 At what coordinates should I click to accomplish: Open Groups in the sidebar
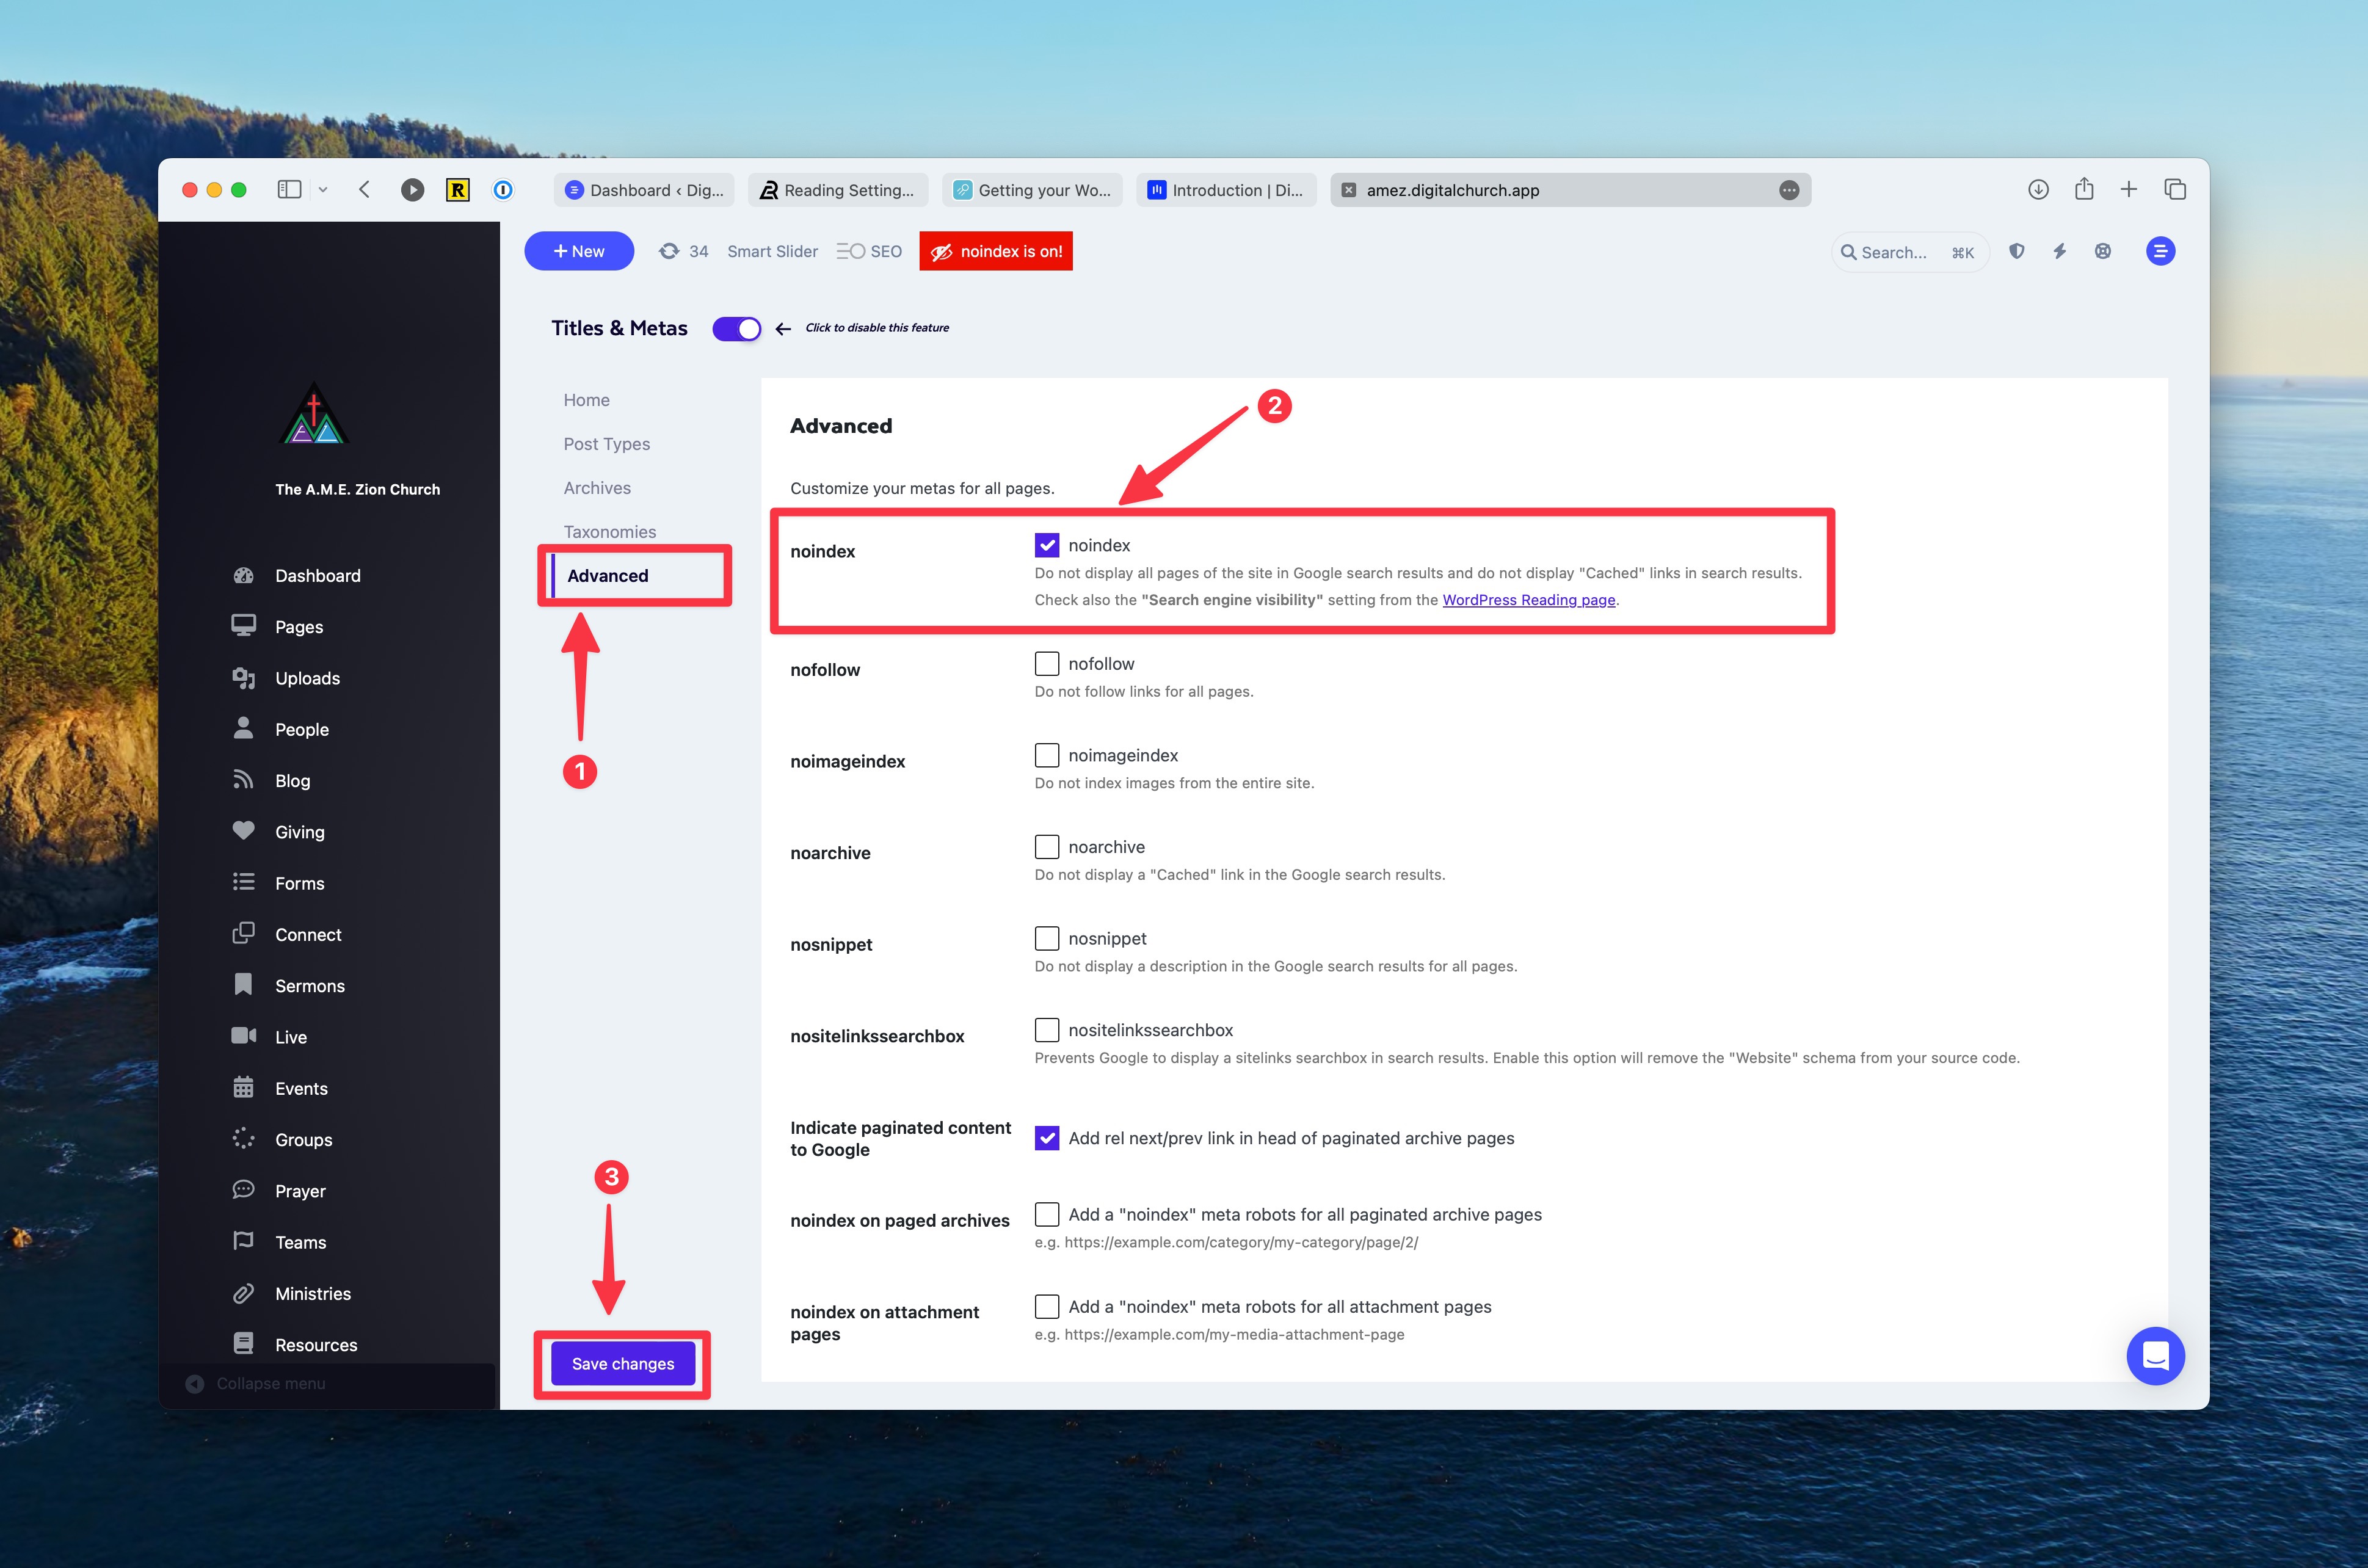click(304, 1140)
